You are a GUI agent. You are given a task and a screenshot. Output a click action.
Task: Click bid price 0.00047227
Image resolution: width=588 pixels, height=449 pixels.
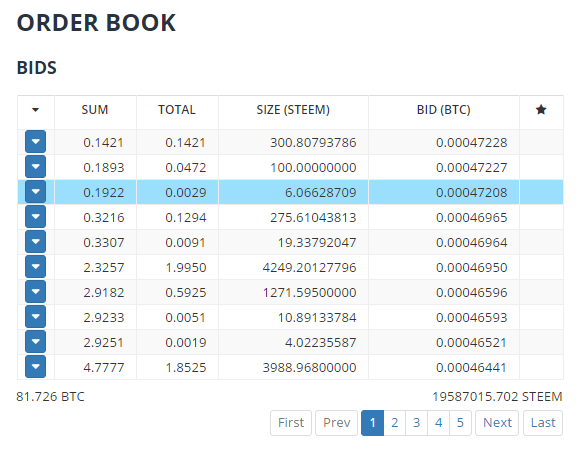[472, 167]
